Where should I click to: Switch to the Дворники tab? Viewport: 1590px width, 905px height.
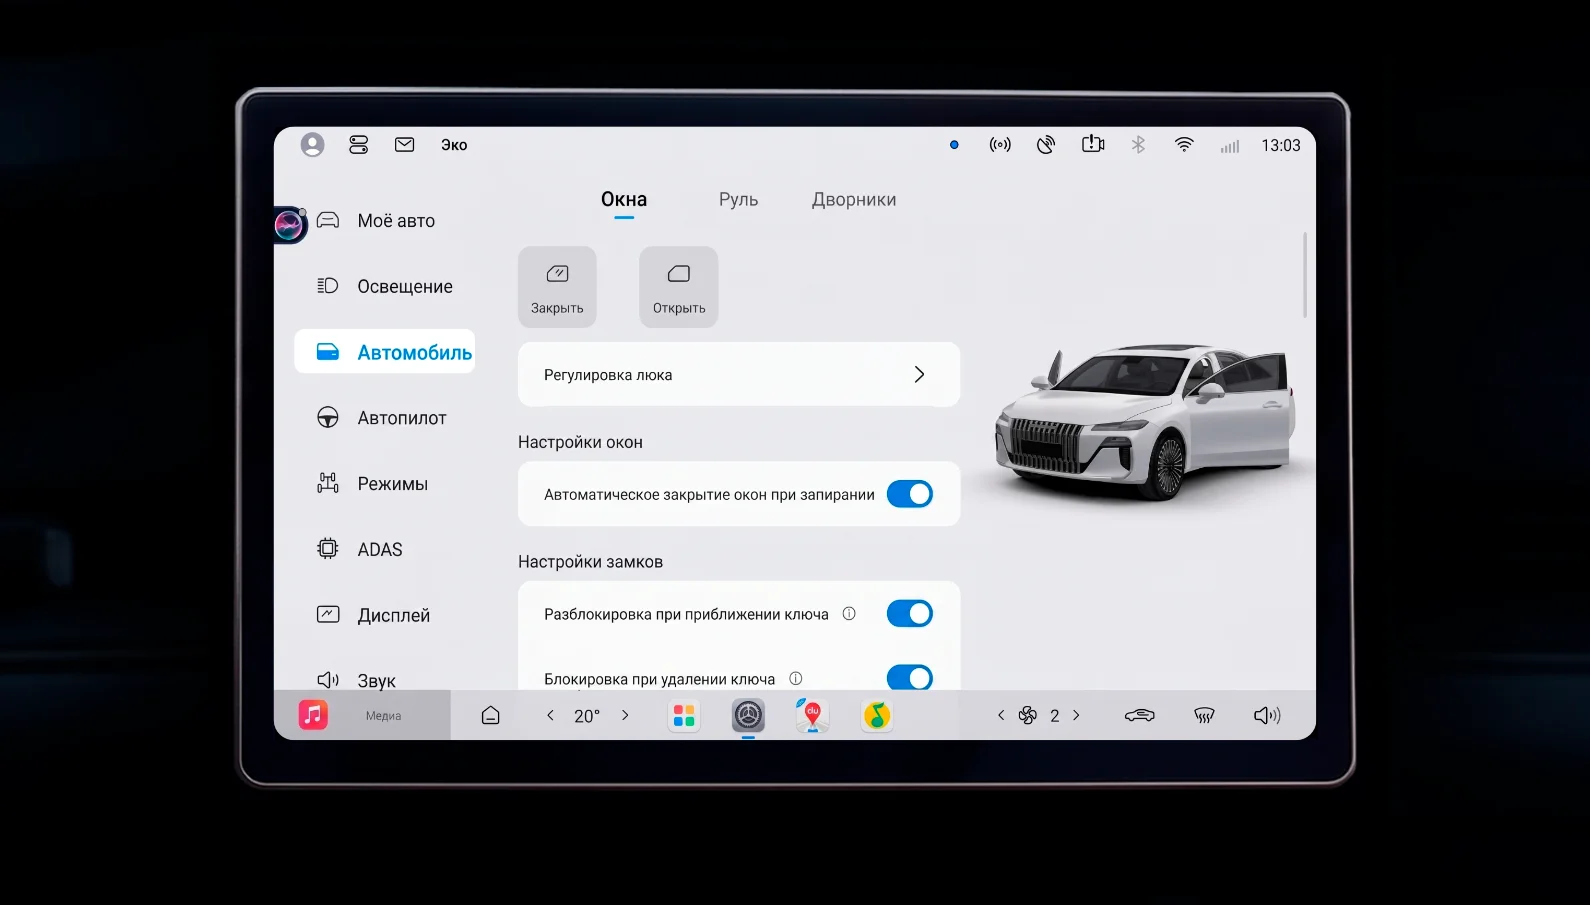tap(854, 200)
